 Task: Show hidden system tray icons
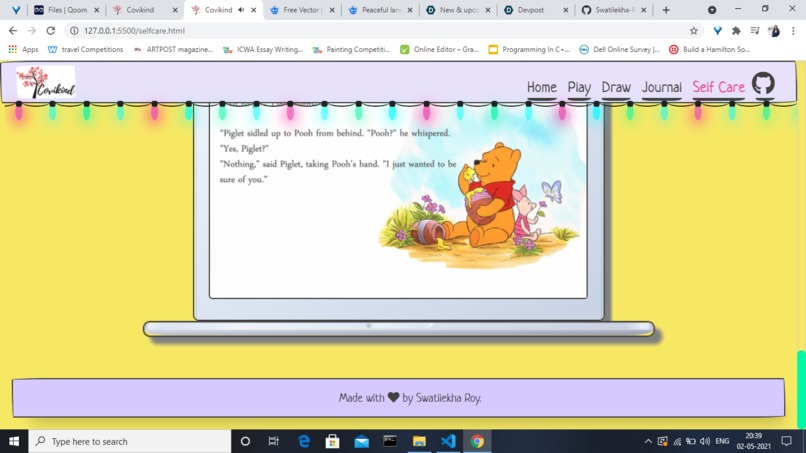648,441
